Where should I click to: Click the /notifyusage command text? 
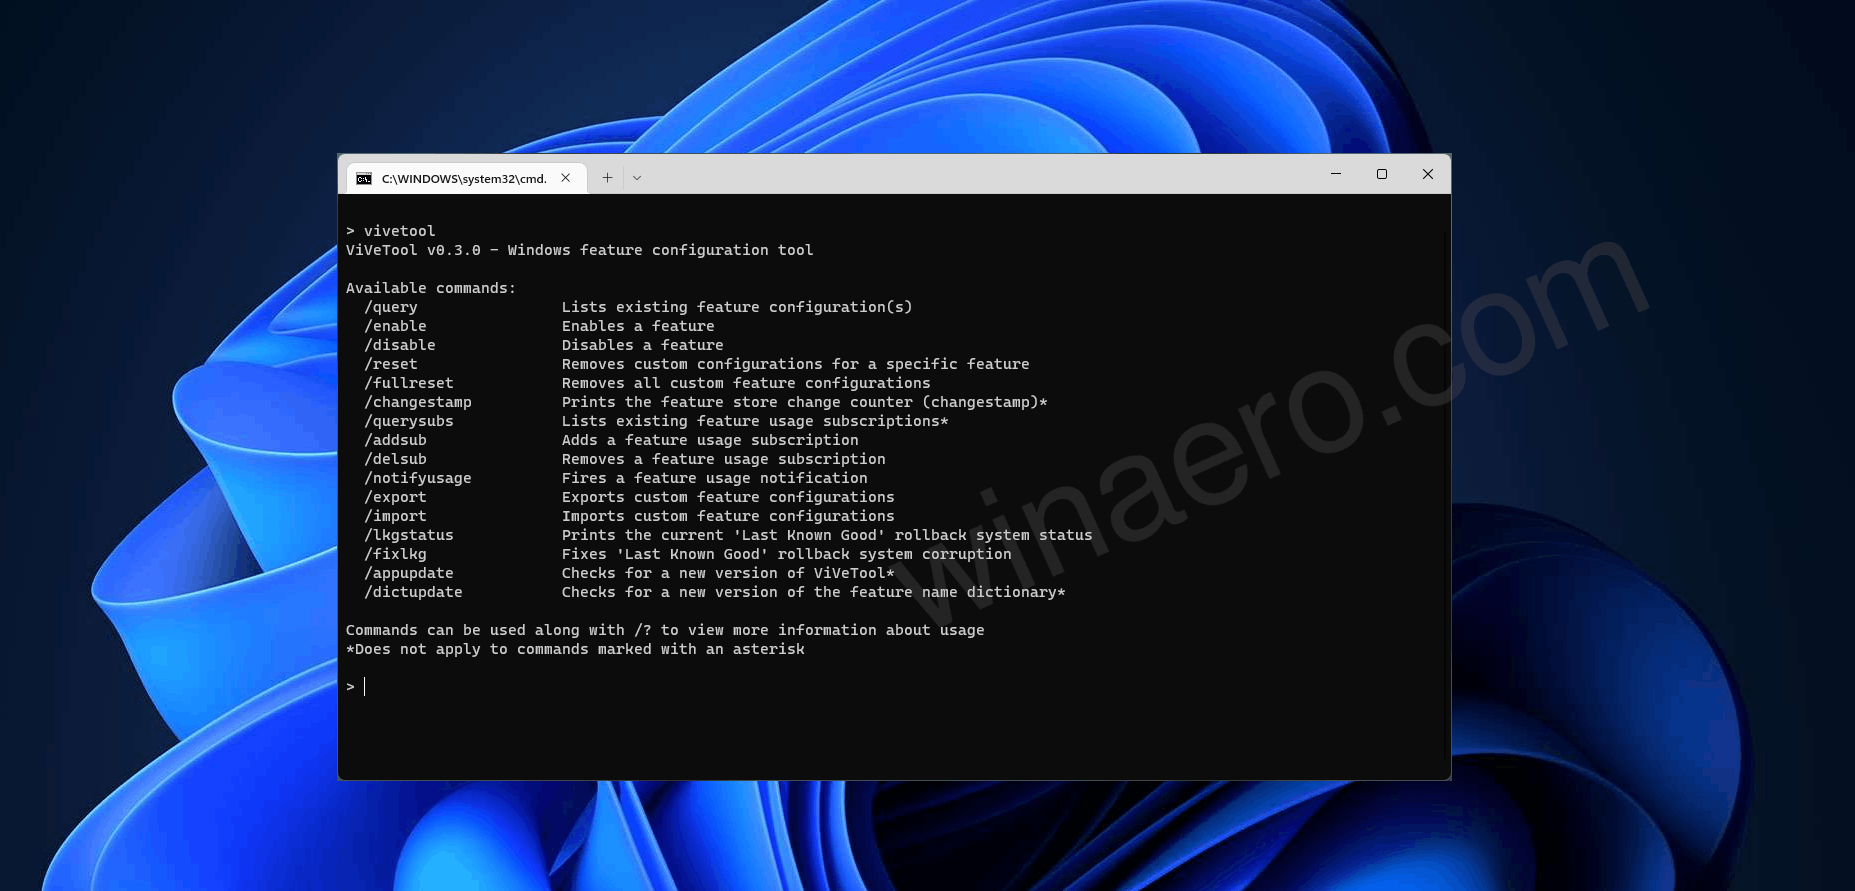(418, 478)
